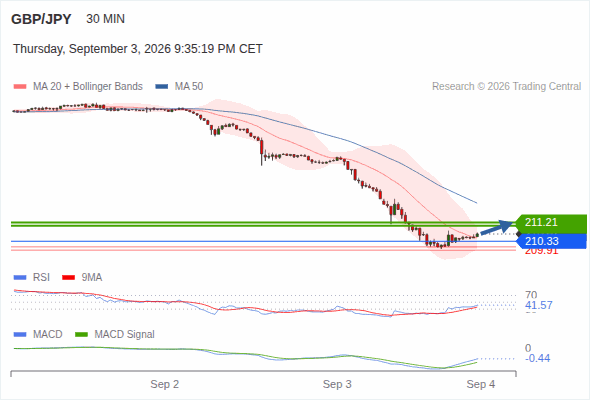The image size is (590, 400).
Task: Click the RSI value 41.57
Action: (539, 305)
